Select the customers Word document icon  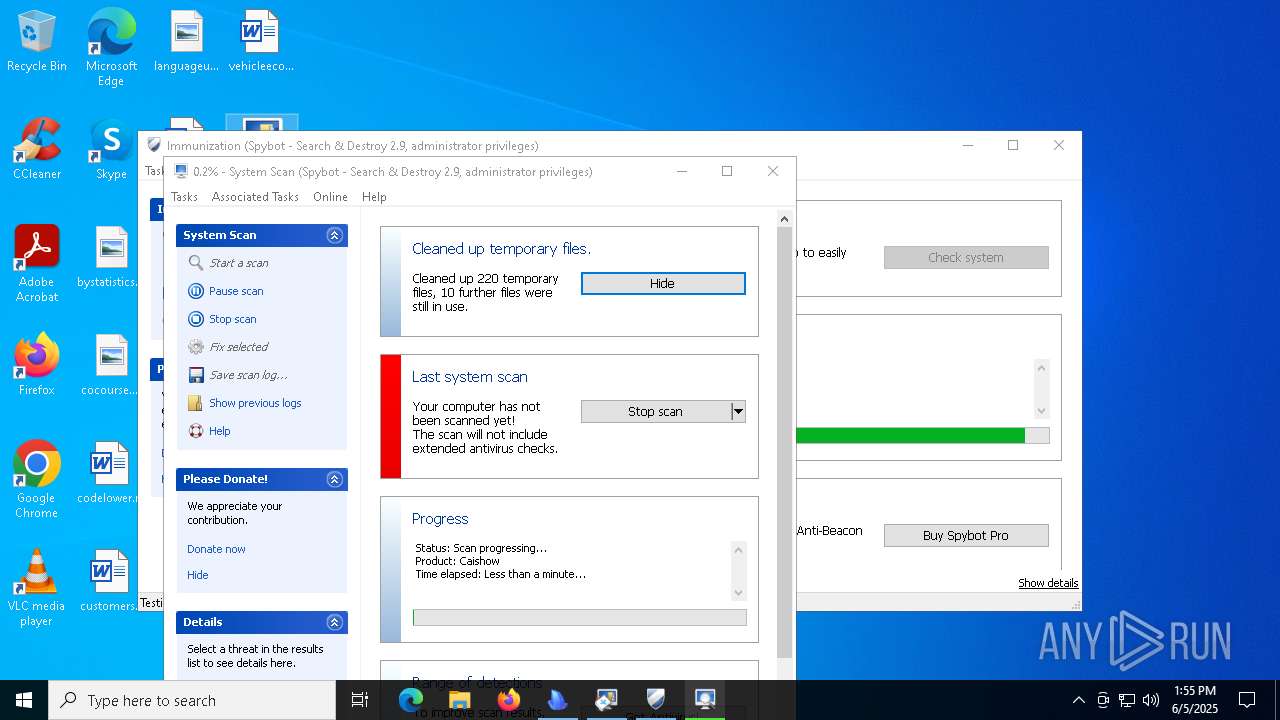tap(108, 581)
